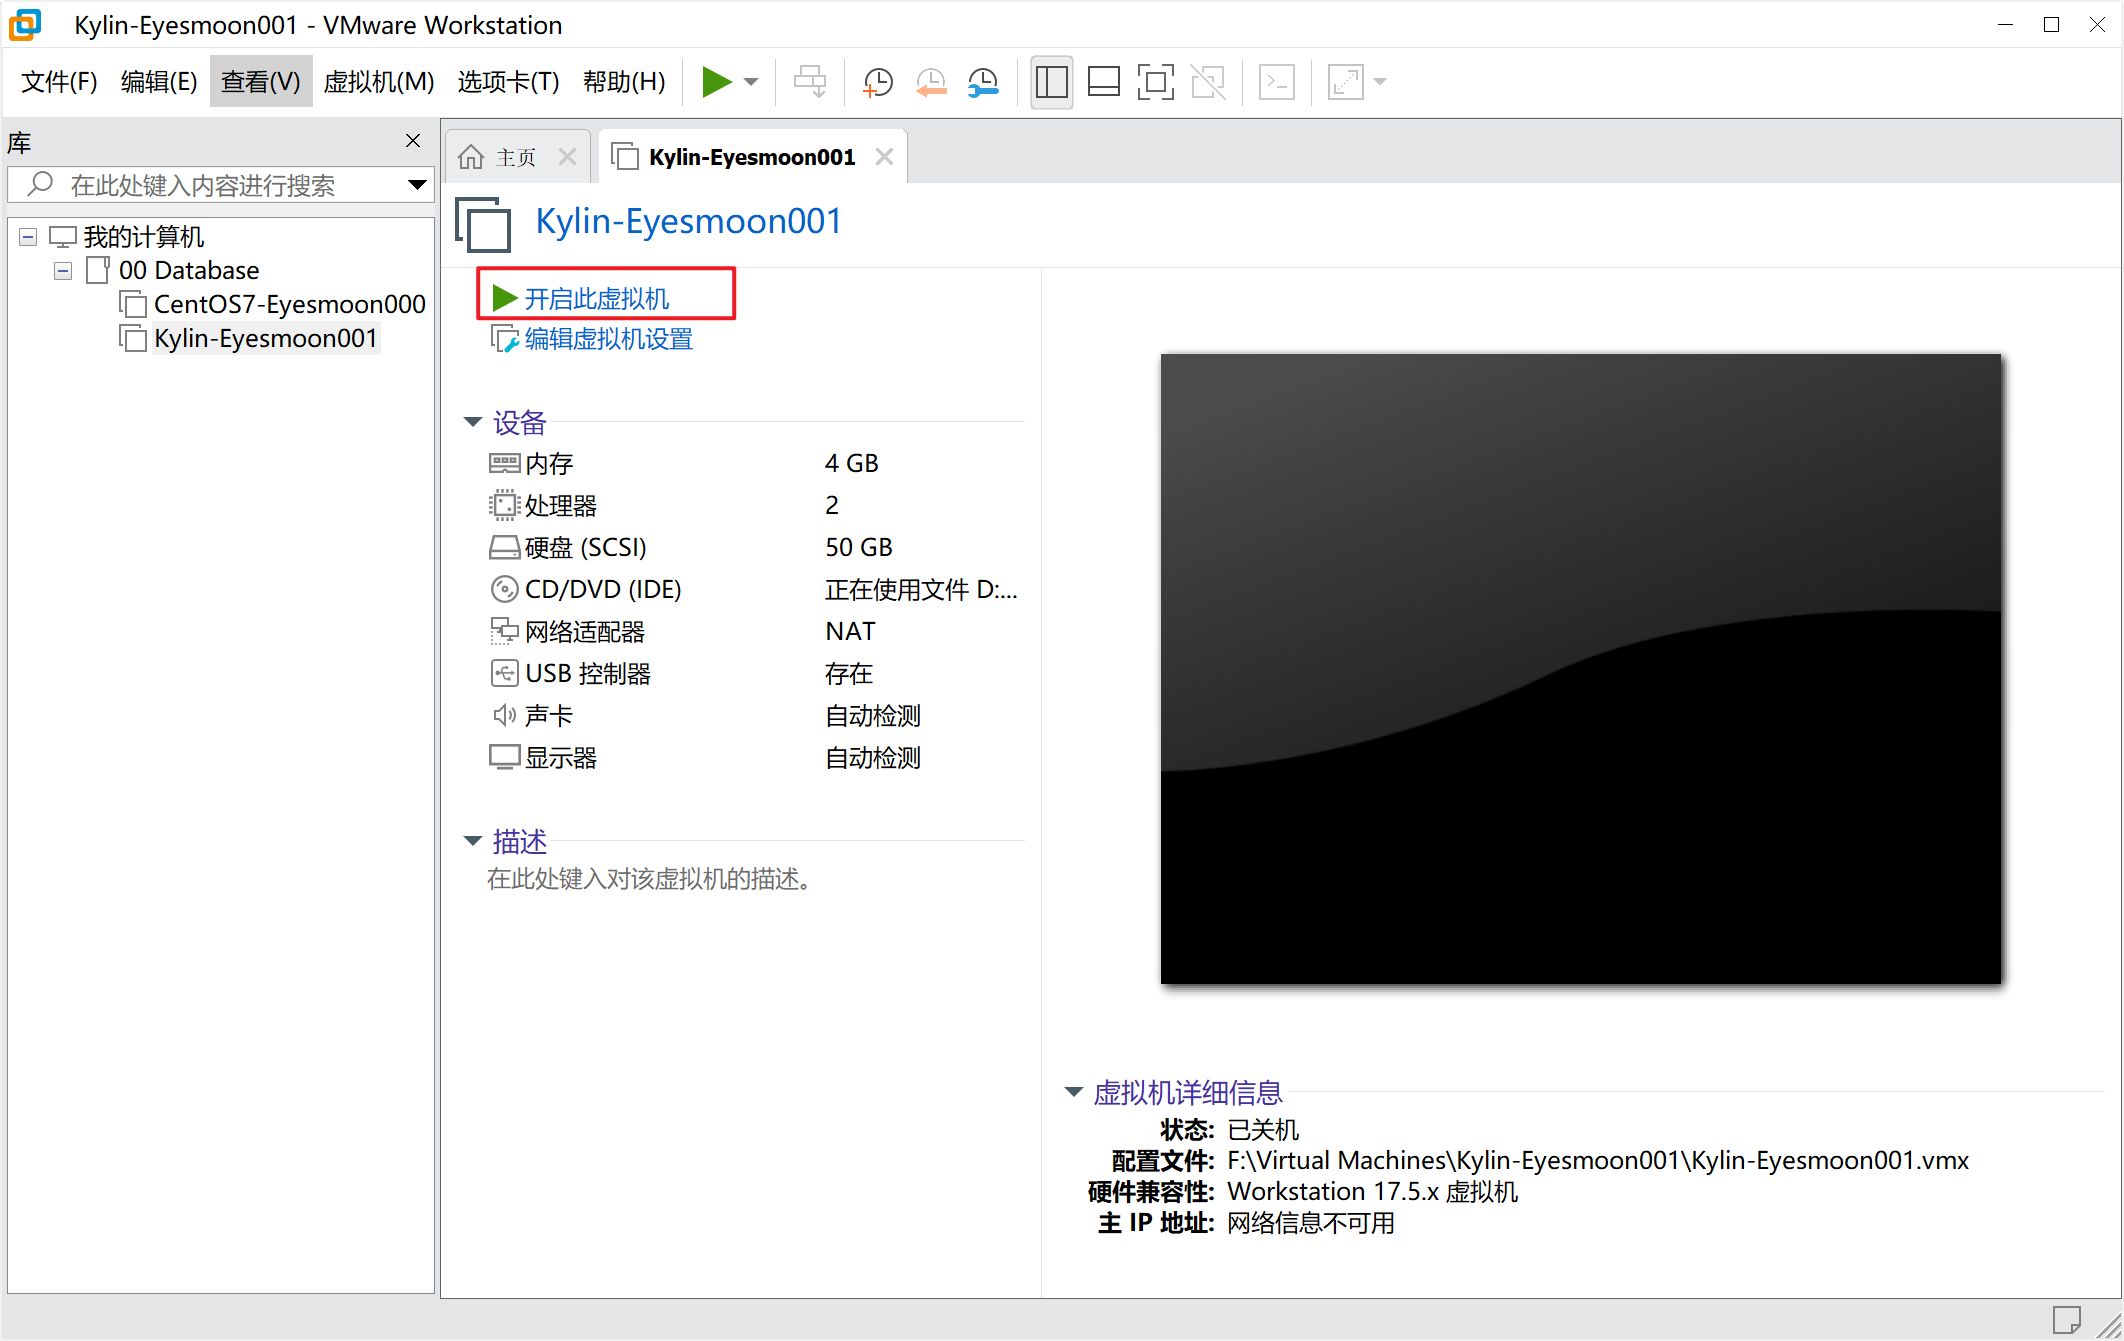The height and width of the screenshot is (1341, 2124).
Task: Click the VM description text field
Action: [x=650, y=879]
